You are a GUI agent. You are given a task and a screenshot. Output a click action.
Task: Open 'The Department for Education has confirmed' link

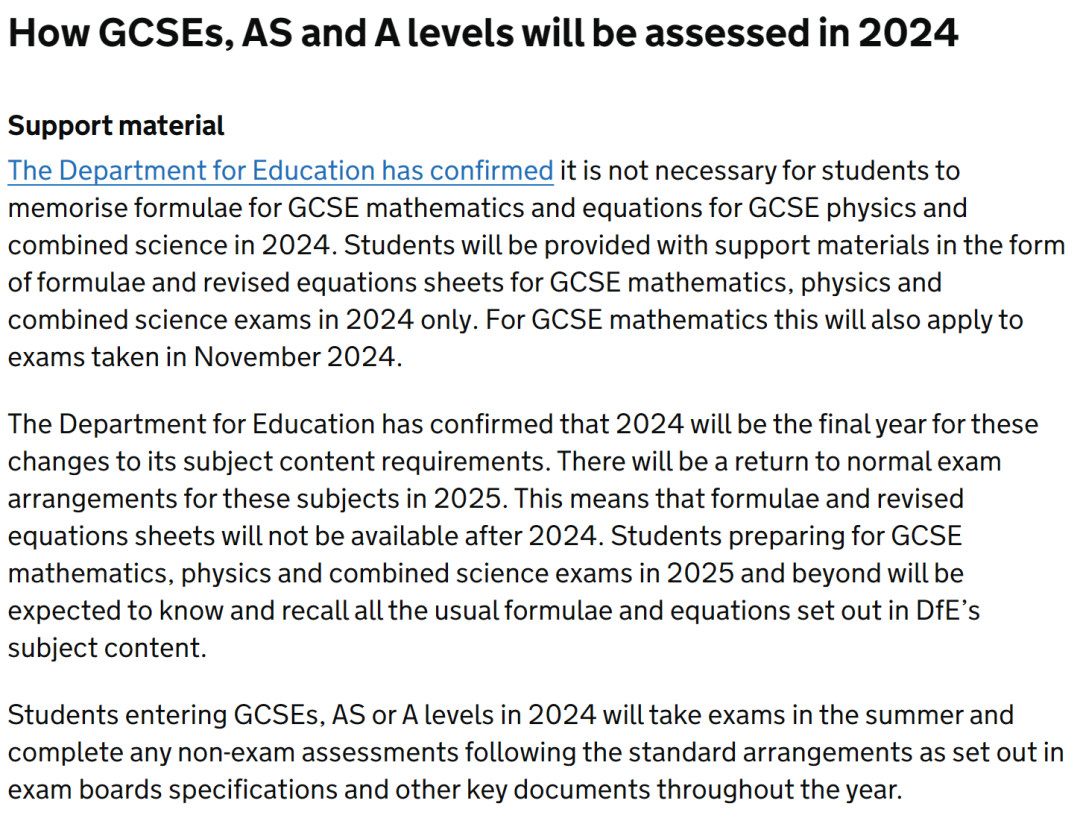tap(280, 171)
